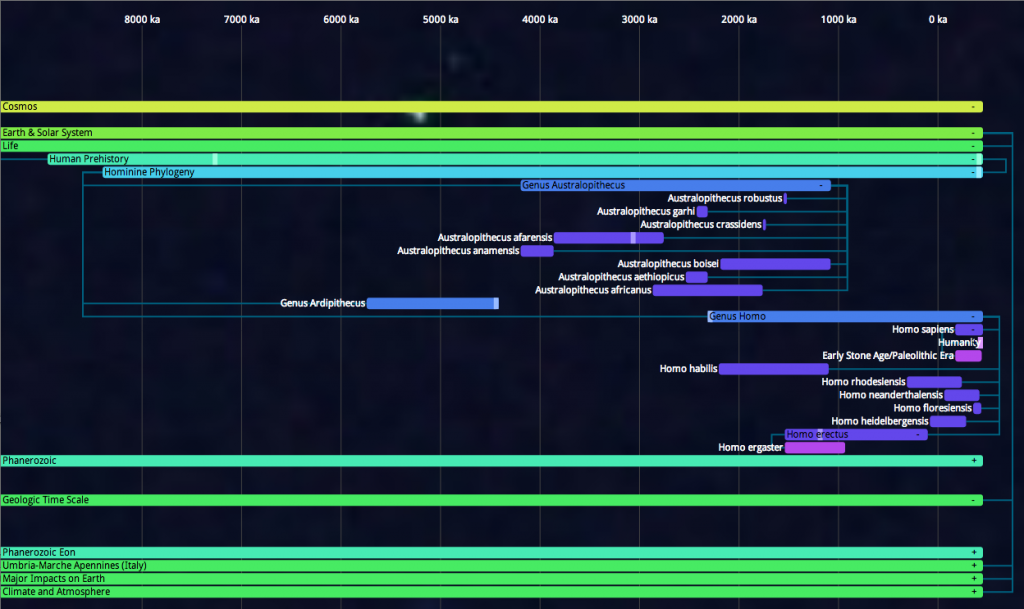Collapse the Geologic Time Scale bar
This screenshot has height=609, width=1024.
[x=973, y=500]
